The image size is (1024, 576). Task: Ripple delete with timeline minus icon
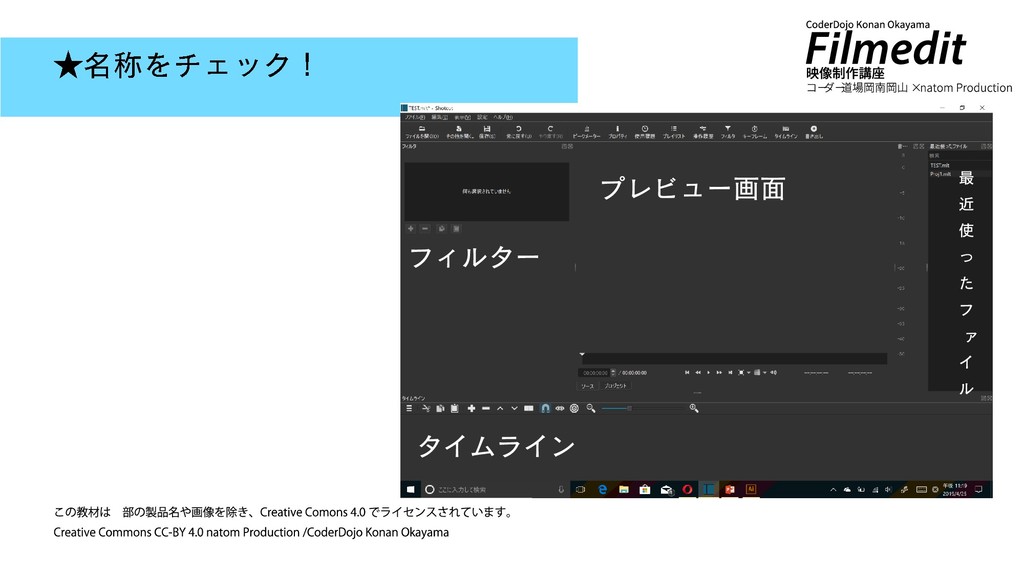(x=486, y=408)
